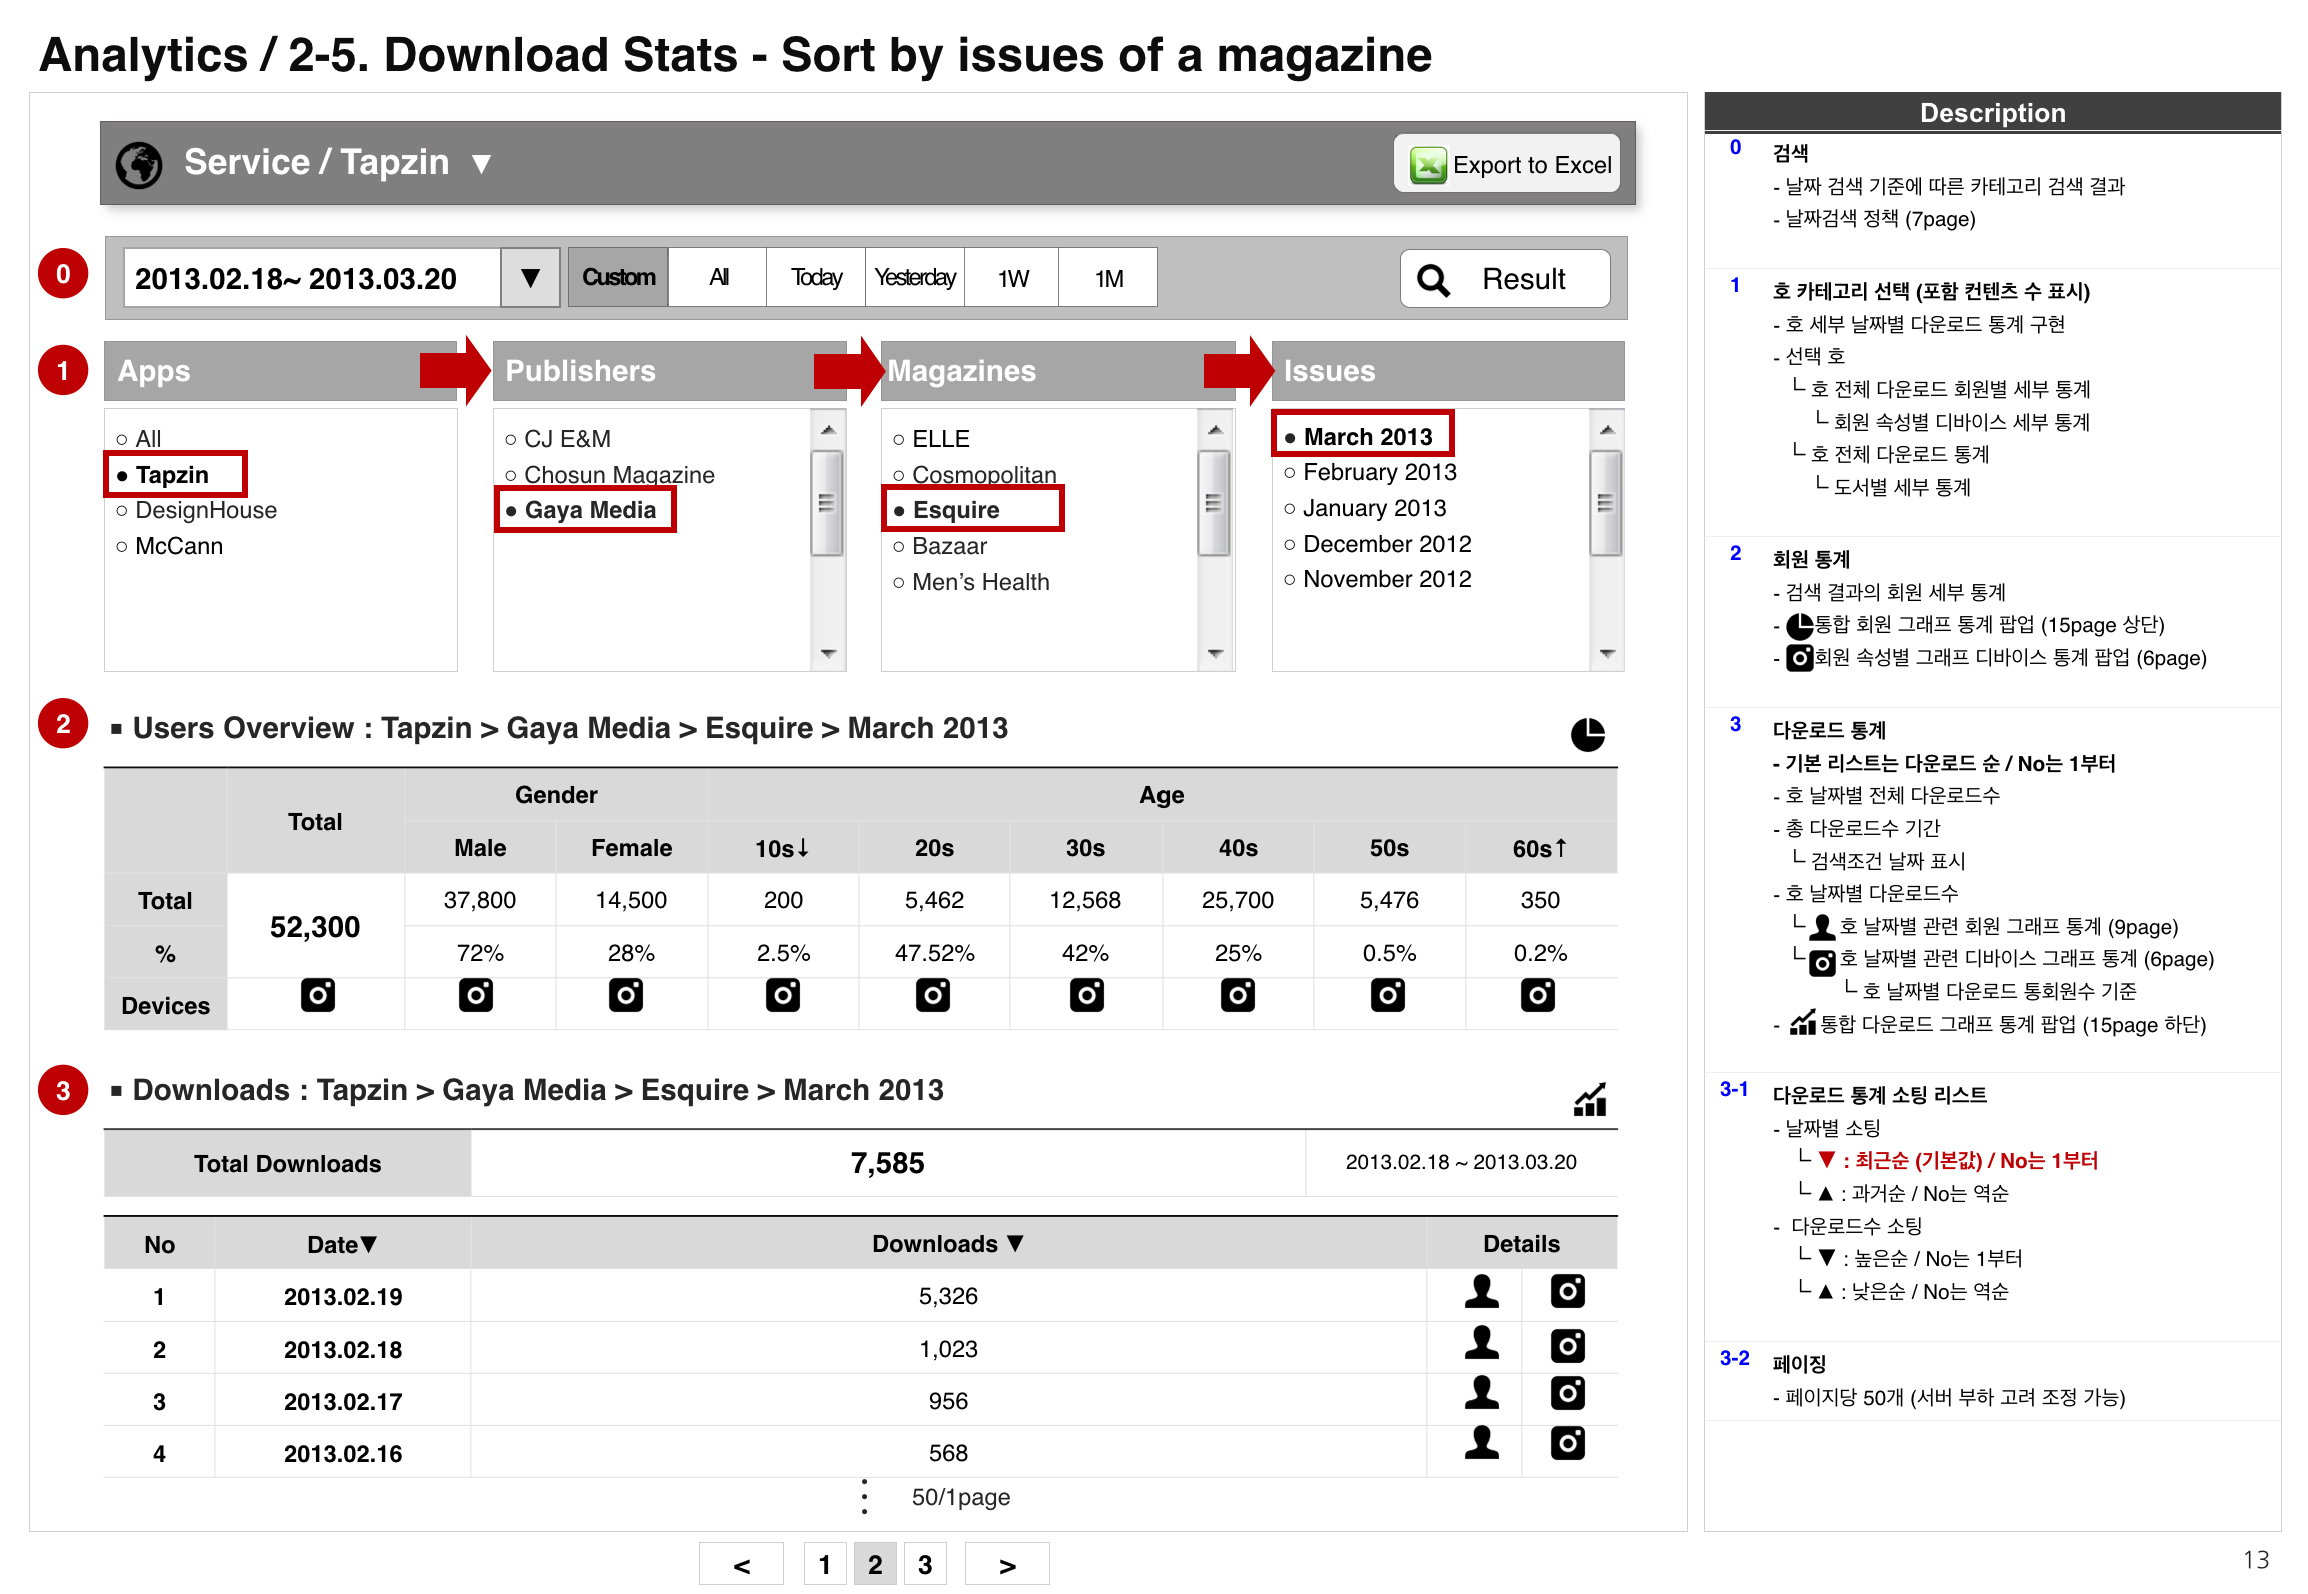The image size is (2308, 1594).
Task: Expand the Service / Tapzin selector
Action: click(481, 164)
